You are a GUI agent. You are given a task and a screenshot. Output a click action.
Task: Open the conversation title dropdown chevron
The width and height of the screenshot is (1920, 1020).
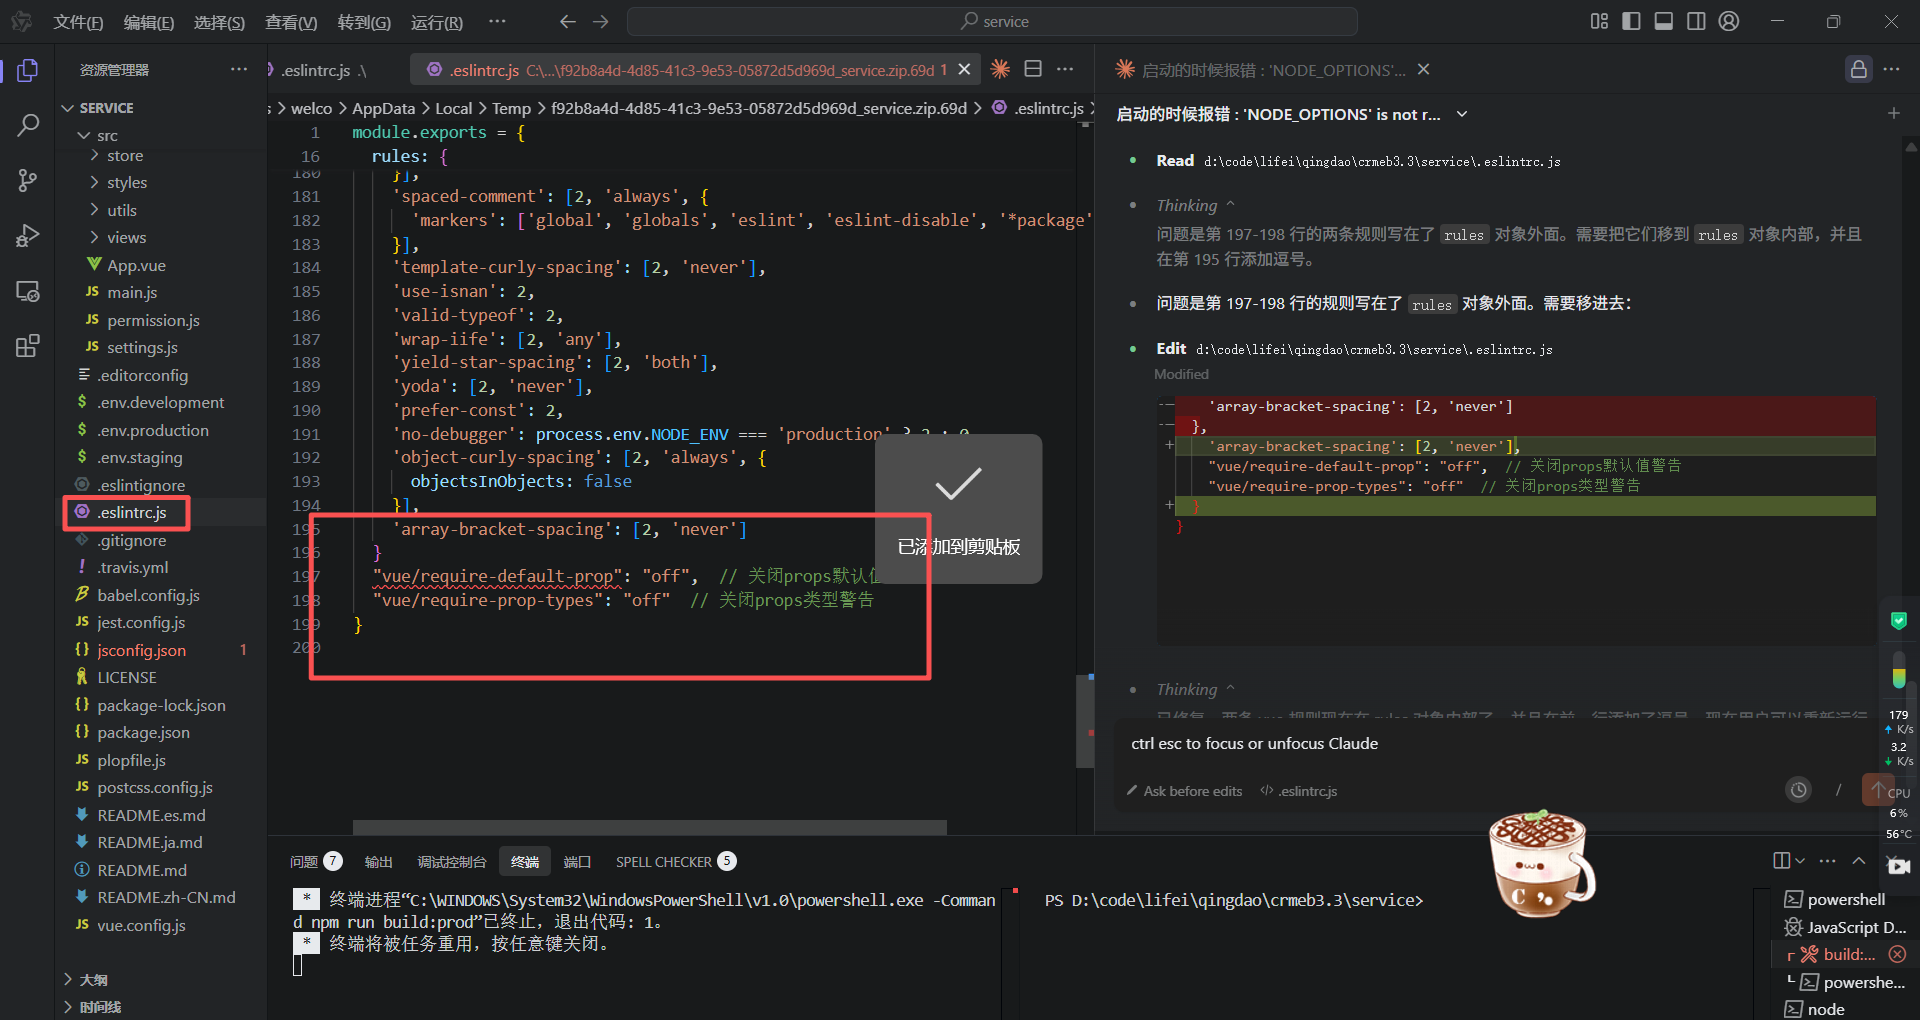[1462, 114]
